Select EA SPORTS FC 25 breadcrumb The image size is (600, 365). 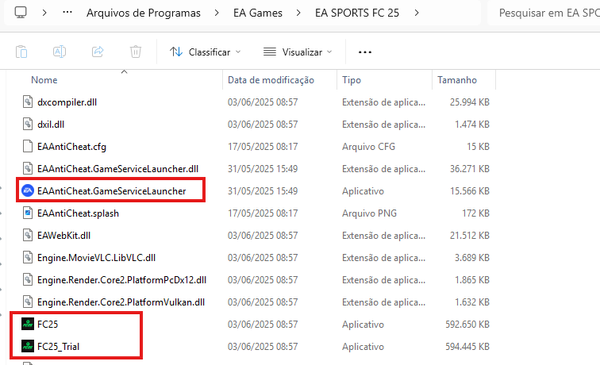357,13
